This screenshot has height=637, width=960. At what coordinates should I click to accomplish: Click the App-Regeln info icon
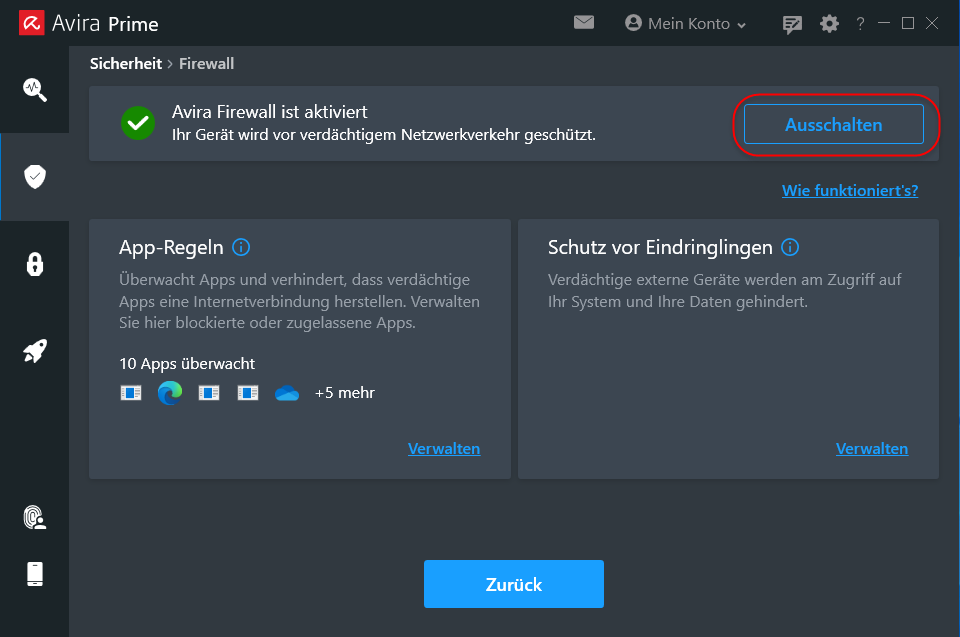[241, 247]
